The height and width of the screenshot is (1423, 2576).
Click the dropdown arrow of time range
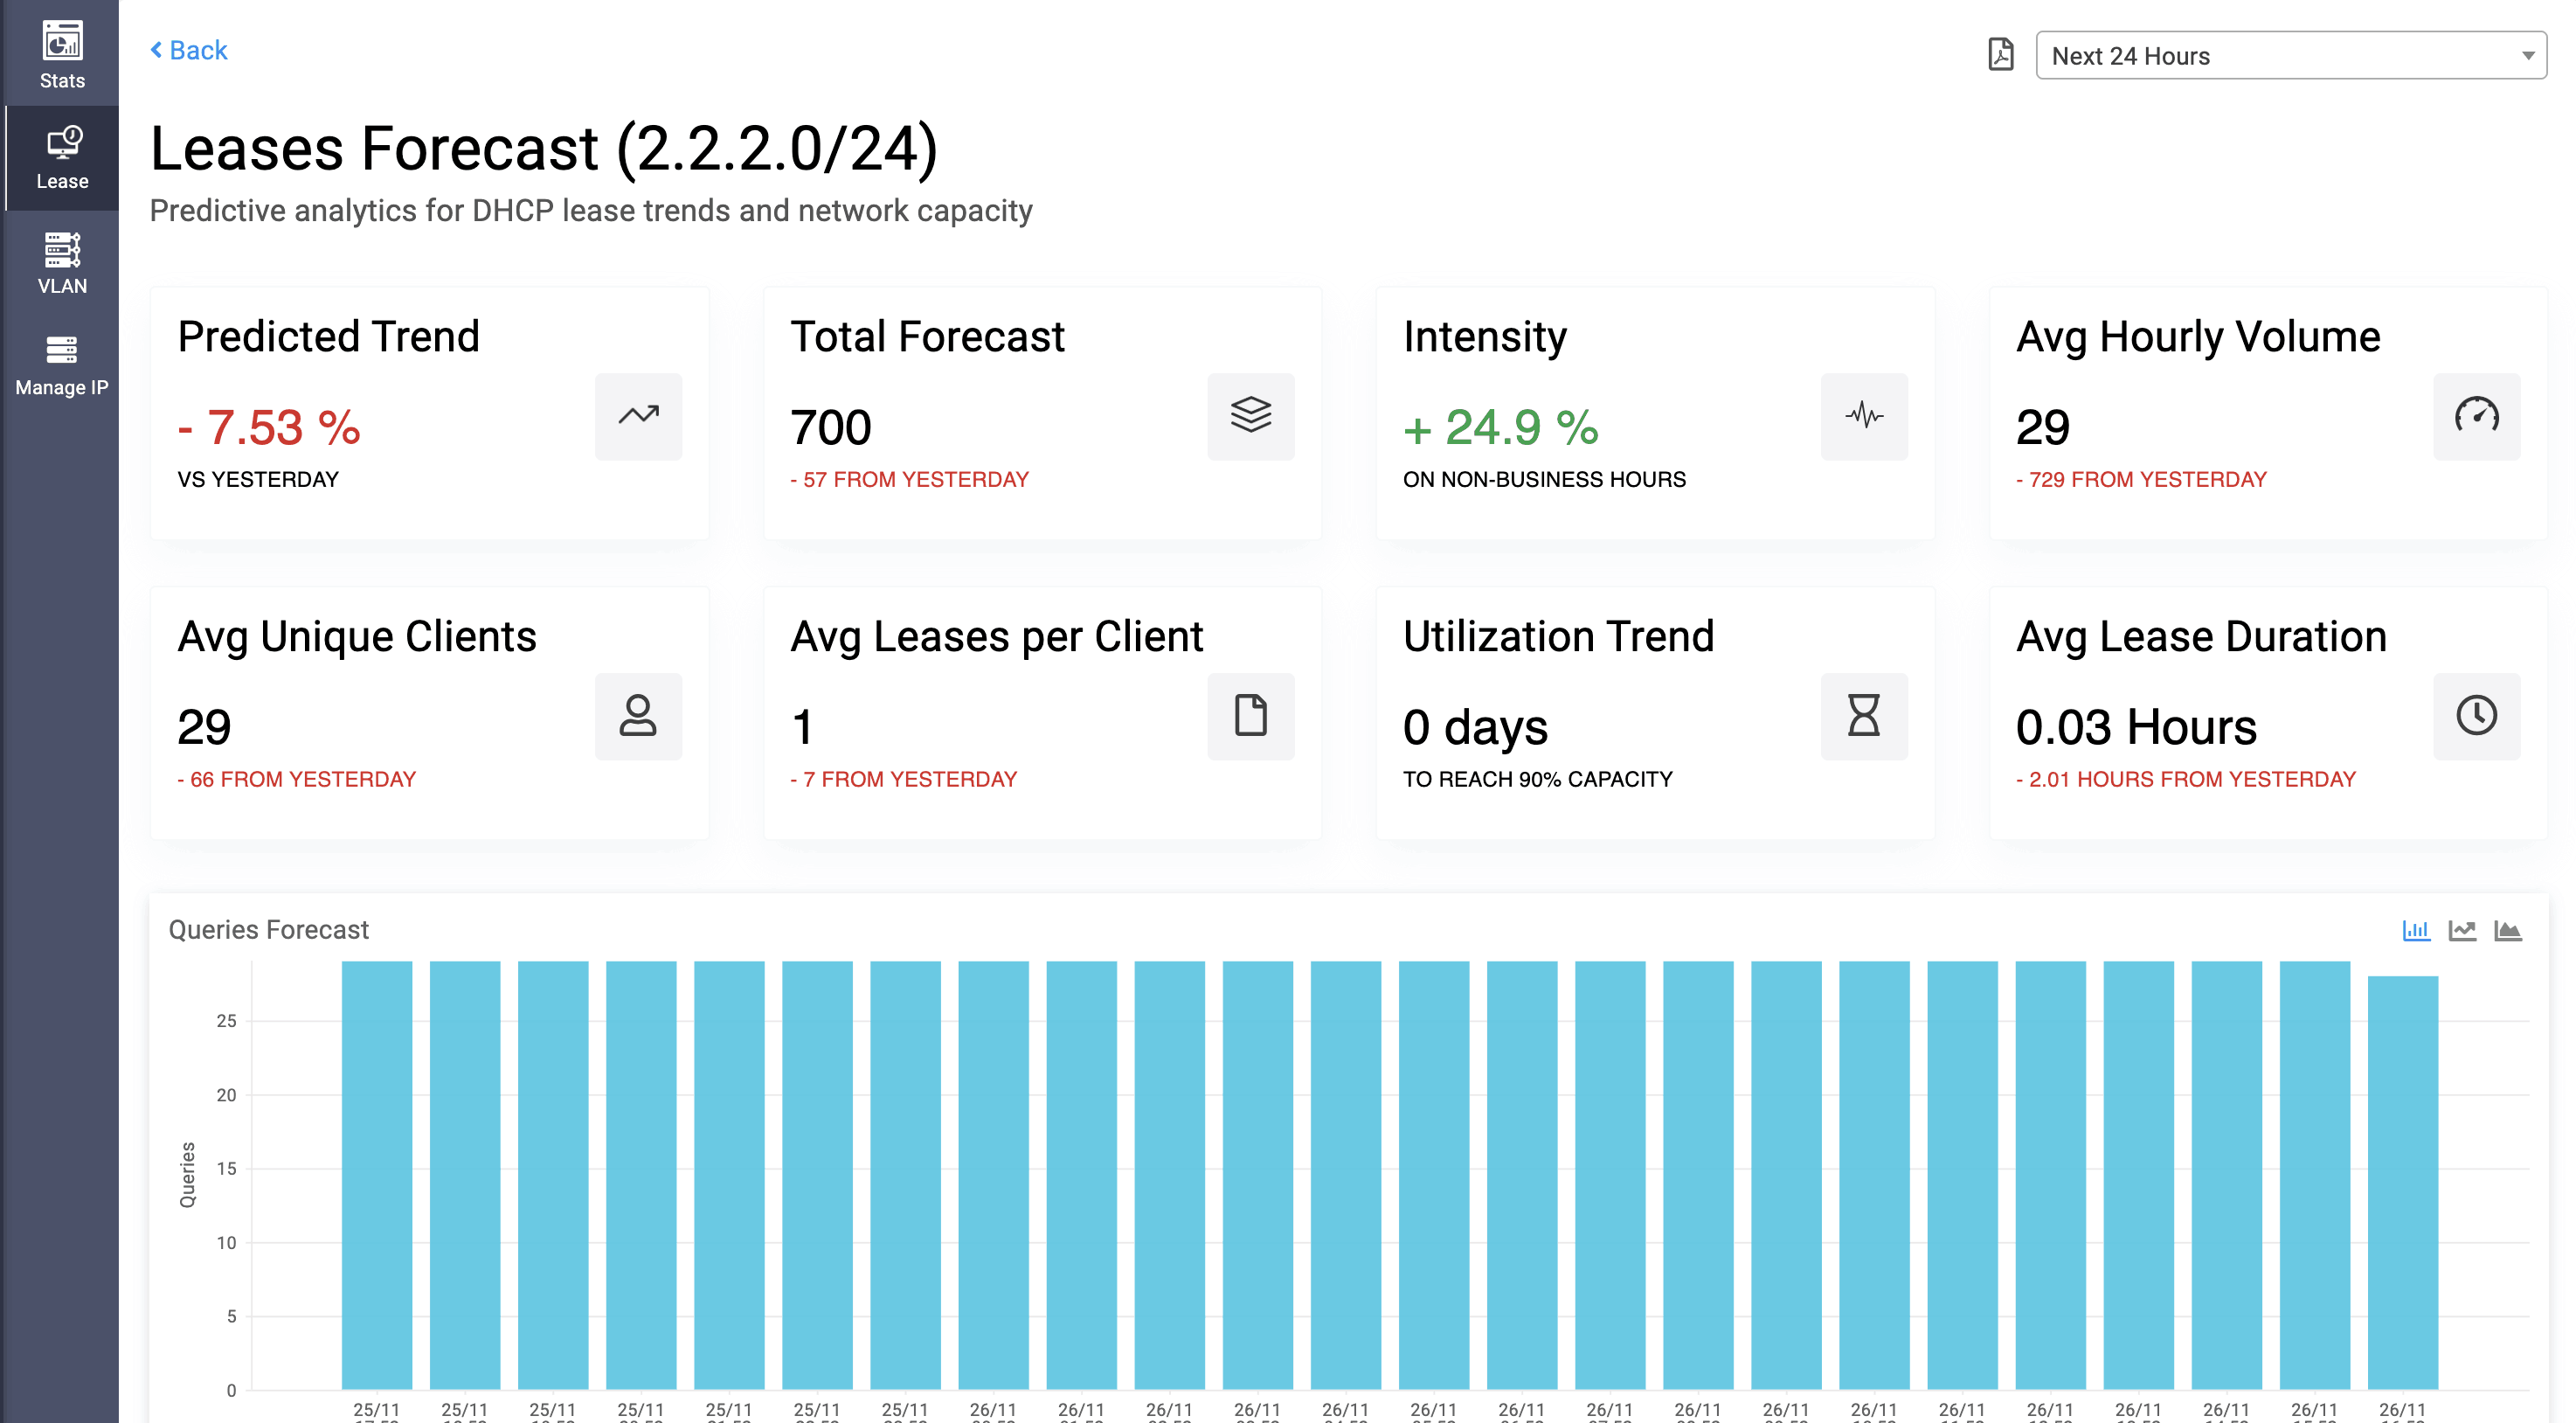click(2527, 56)
